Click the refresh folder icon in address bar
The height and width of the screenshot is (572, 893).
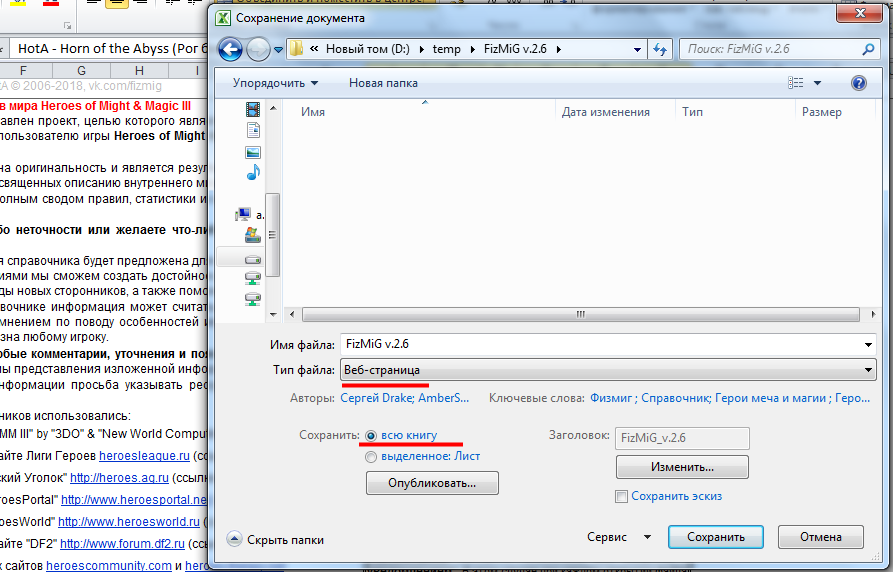pyautogui.click(x=660, y=49)
